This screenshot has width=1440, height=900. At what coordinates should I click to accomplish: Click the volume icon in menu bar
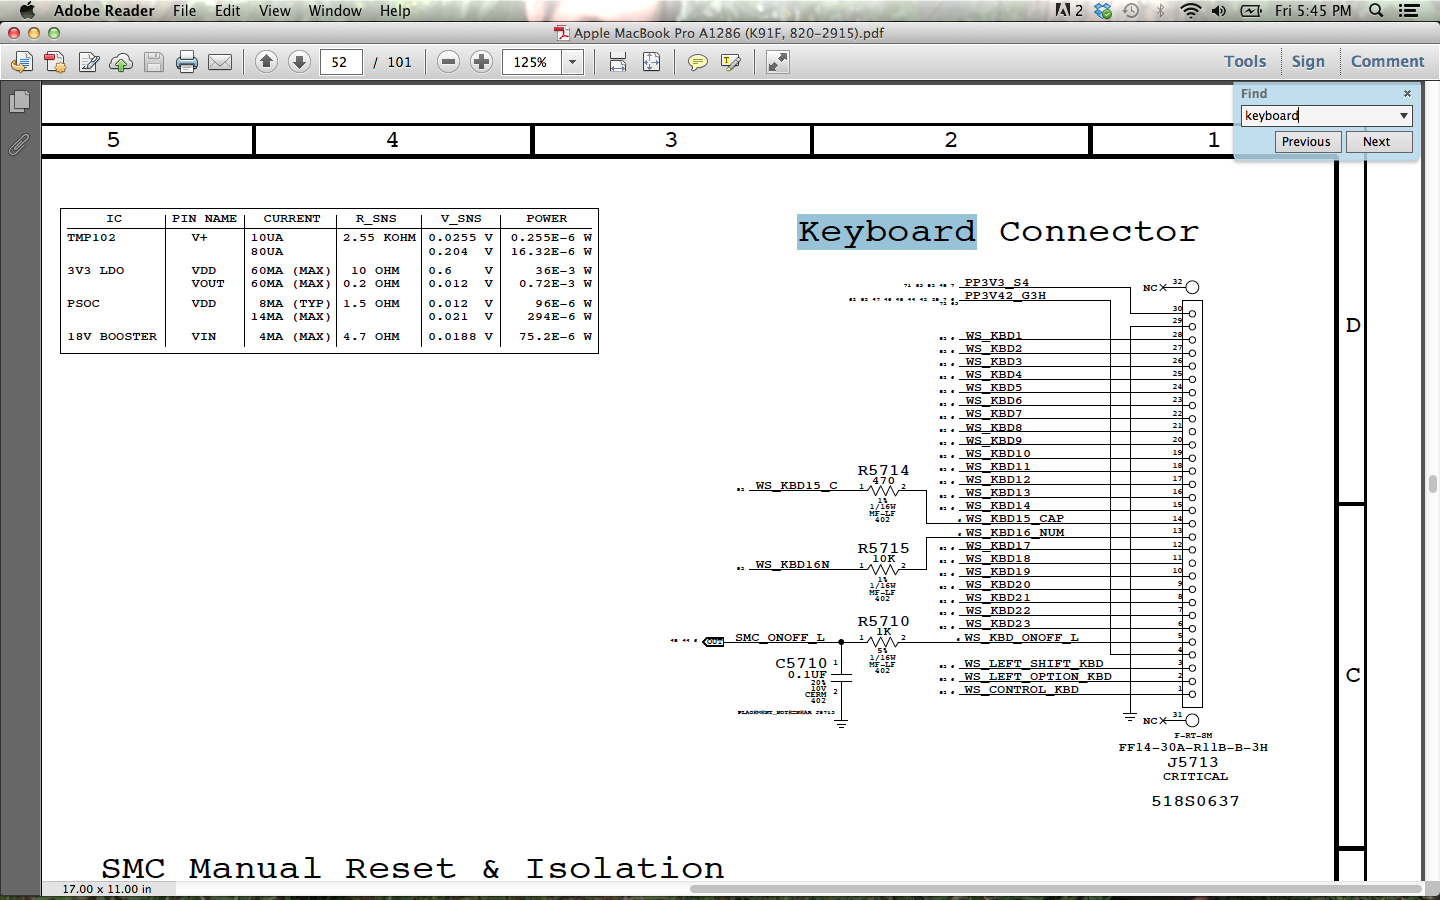[1219, 11]
